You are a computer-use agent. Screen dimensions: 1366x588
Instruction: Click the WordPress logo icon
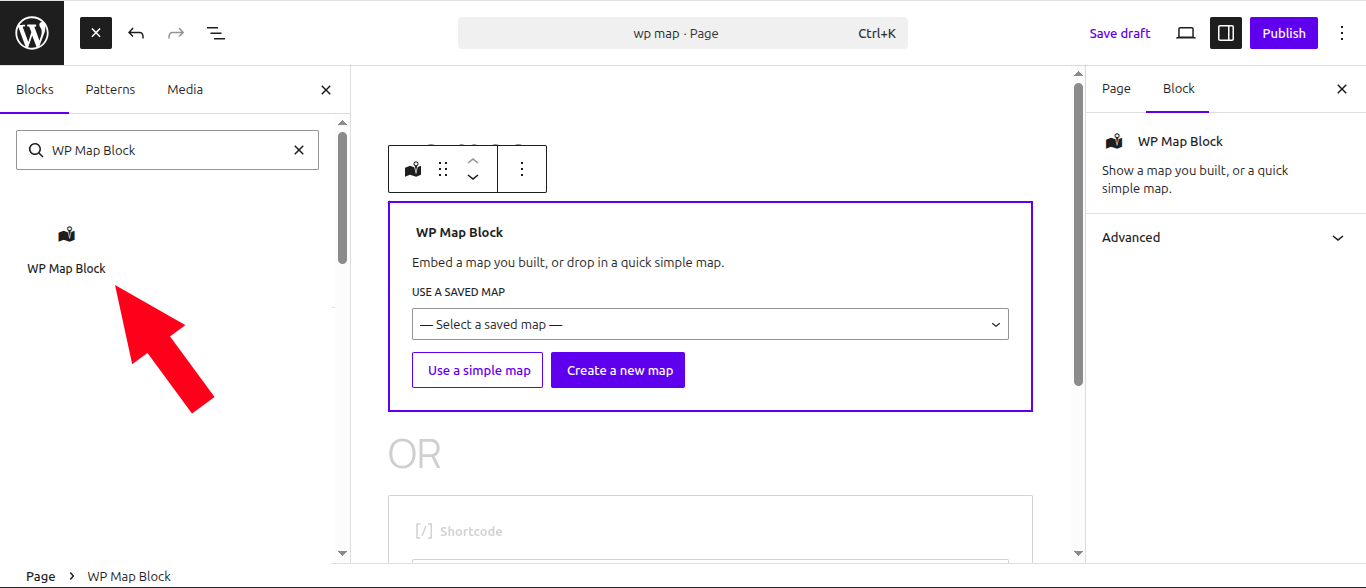pyautogui.click(x=32, y=33)
